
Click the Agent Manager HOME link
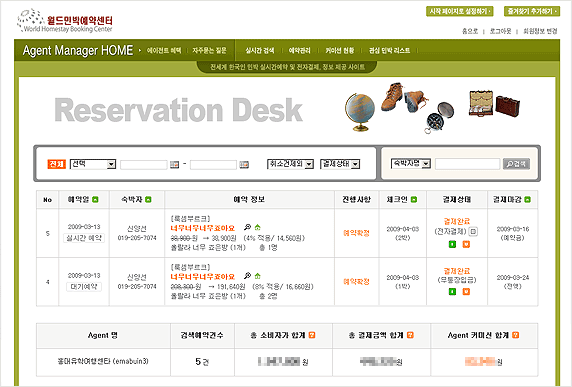(x=78, y=50)
